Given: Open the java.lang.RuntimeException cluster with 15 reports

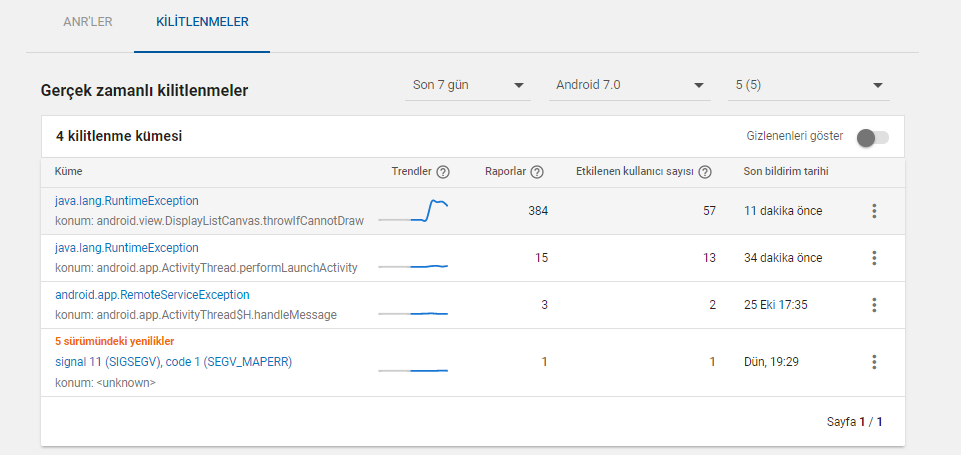Looking at the screenshot, I should pyautogui.click(x=127, y=248).
